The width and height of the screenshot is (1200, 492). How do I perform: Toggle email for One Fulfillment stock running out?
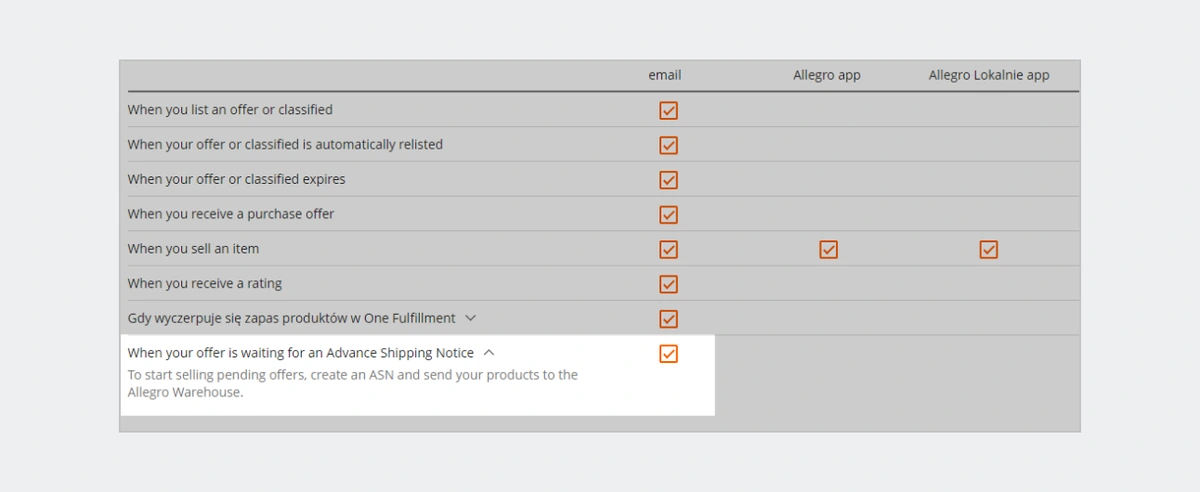click(669, 319)
